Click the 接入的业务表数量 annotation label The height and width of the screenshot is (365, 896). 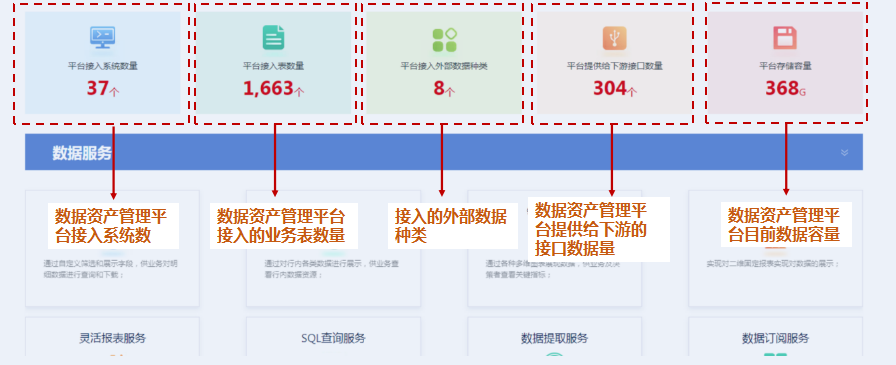pyautogui.click(x=281, y=235)
